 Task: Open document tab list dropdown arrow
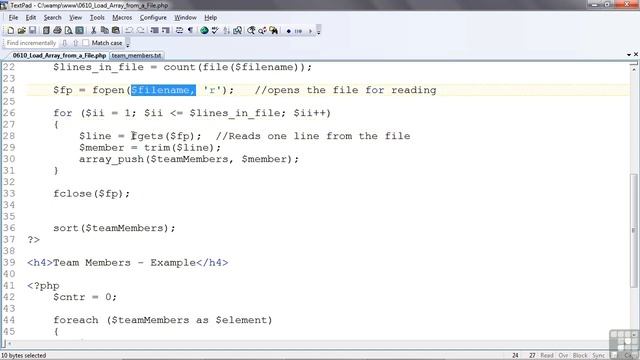[x=629, y=55]
